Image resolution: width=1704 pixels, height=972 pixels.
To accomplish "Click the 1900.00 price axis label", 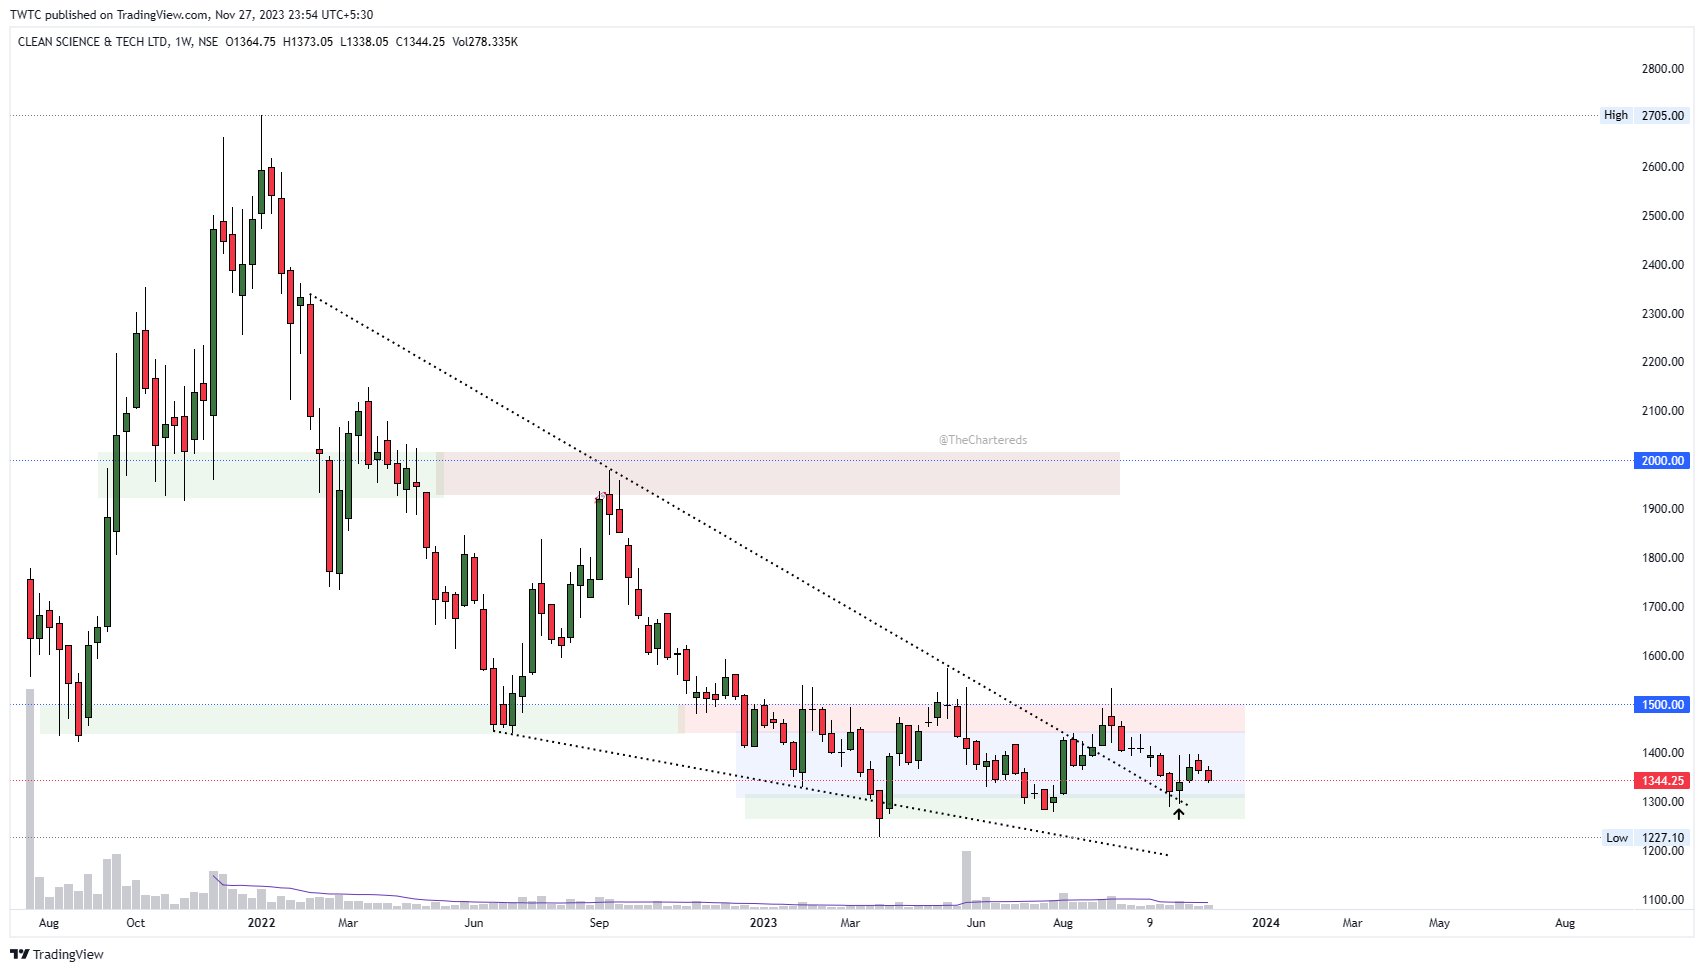I will coord(1662,509).
